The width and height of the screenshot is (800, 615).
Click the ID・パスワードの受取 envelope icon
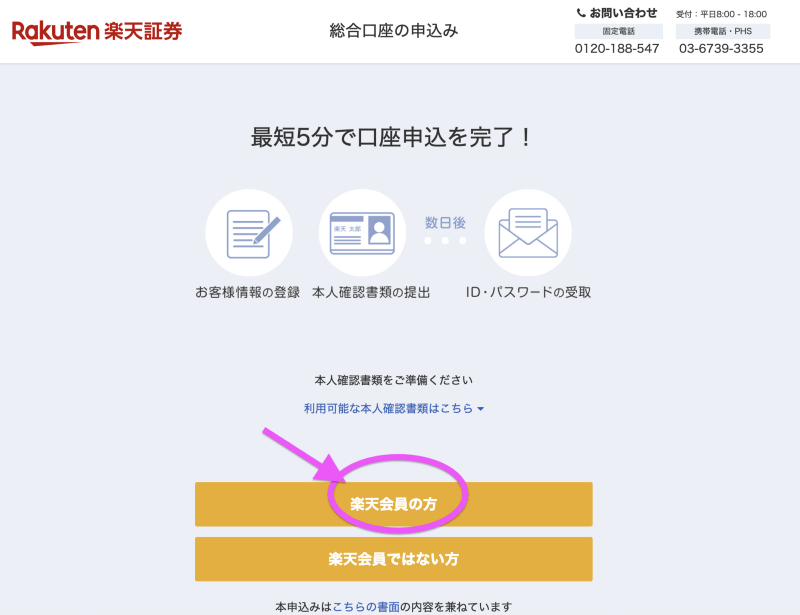click(x=528, y=233)
